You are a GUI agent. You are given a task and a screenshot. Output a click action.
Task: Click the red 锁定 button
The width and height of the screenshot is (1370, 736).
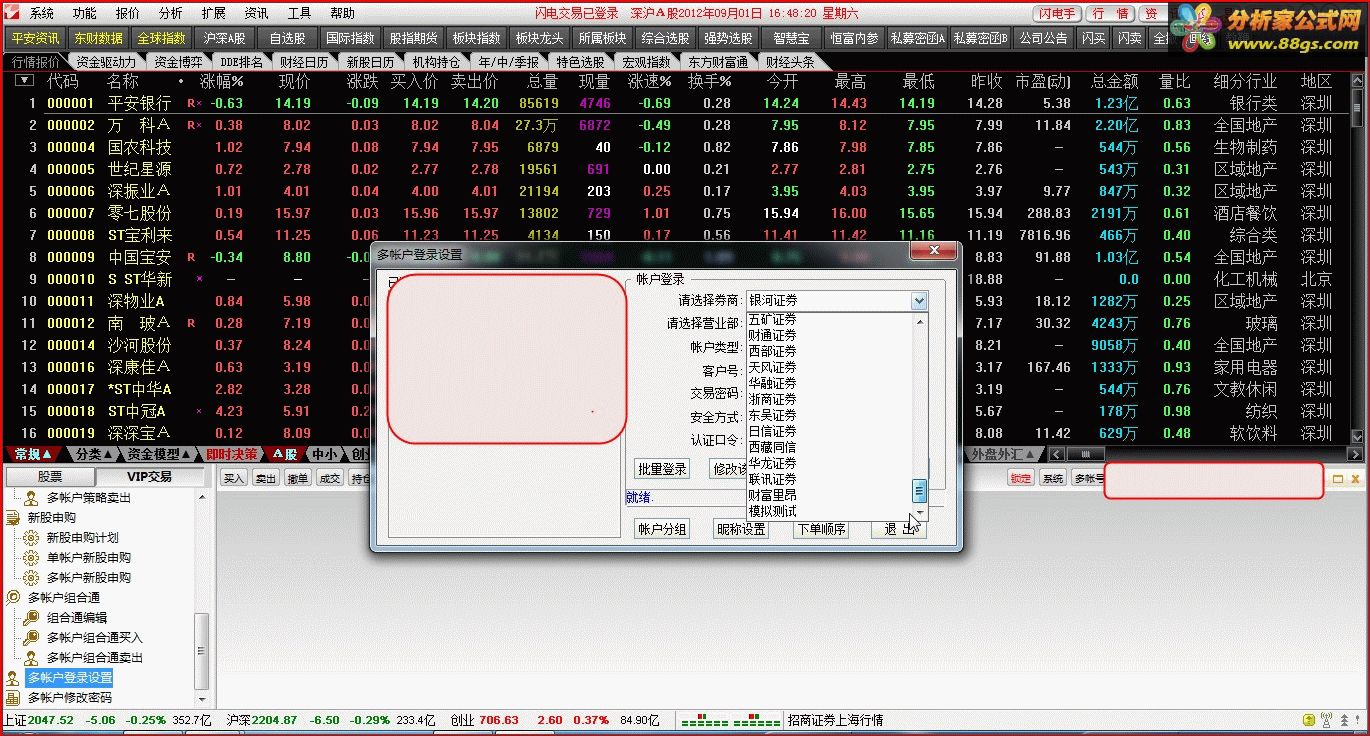pos(1020,479)
